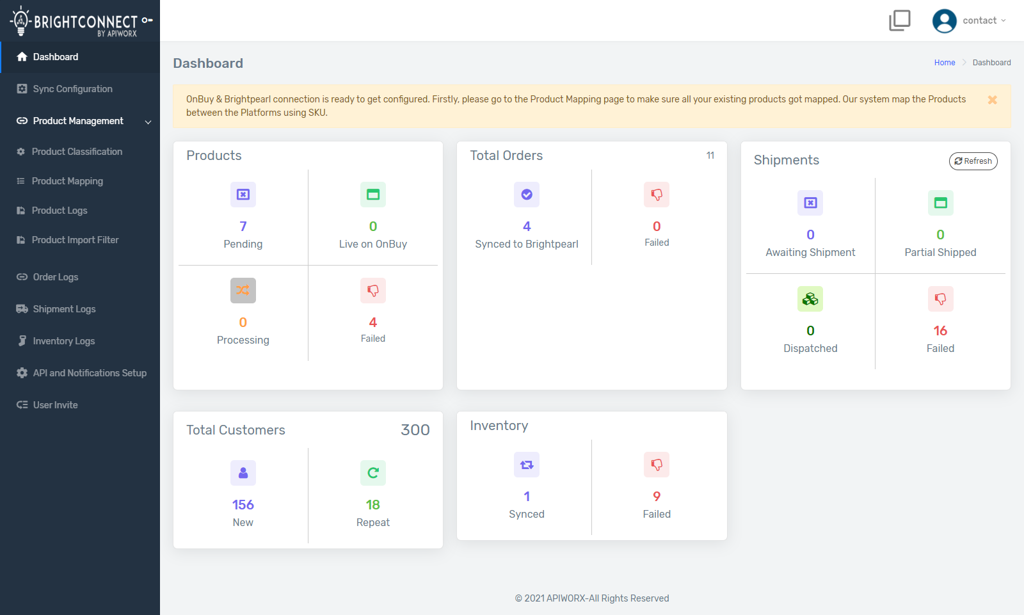The image size is (1024, 615).
Task: Collapse the Product Management chevron
Action: click(148, 120)
